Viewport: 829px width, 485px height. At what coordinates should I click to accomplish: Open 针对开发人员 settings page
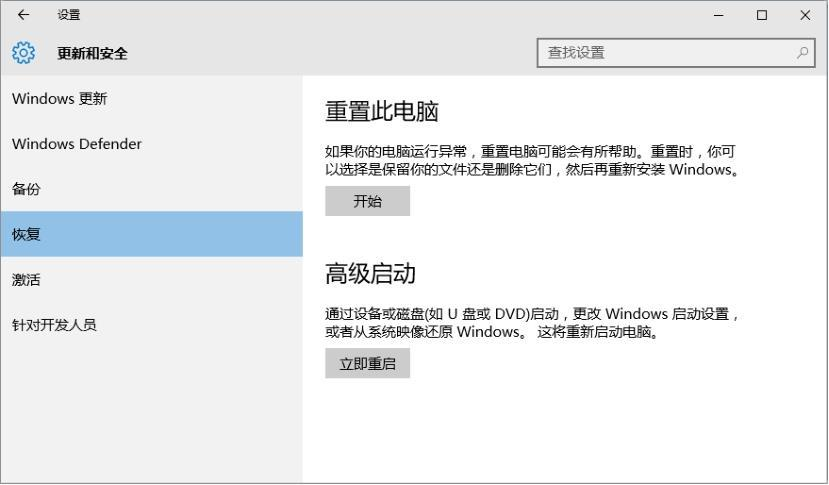pos(151,325)
